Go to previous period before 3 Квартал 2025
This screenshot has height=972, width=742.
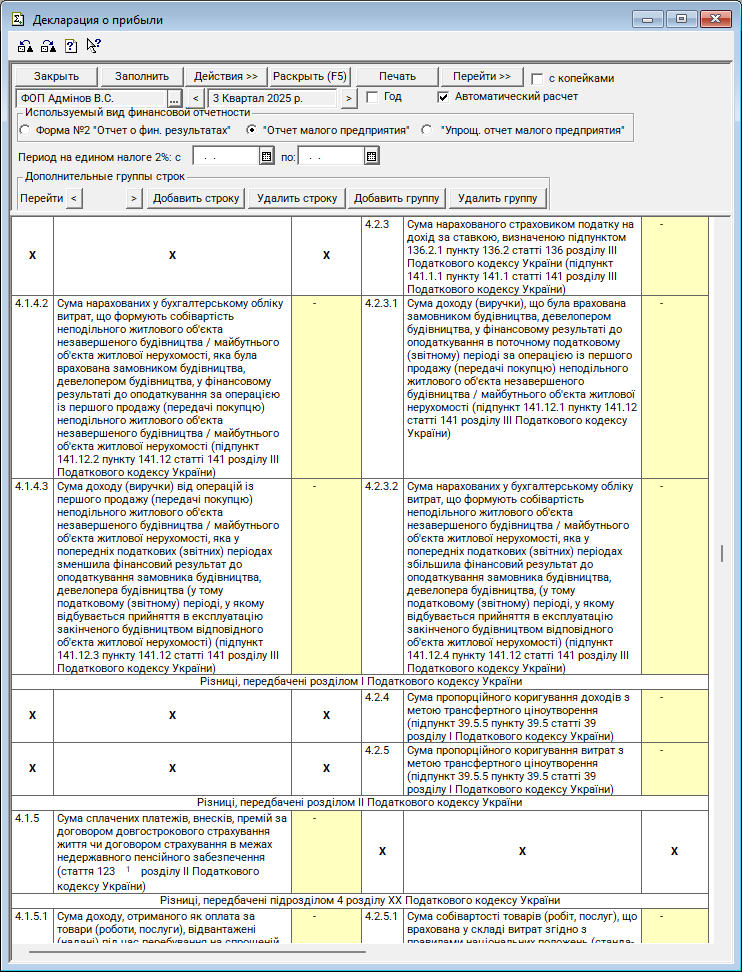(196, 98)
